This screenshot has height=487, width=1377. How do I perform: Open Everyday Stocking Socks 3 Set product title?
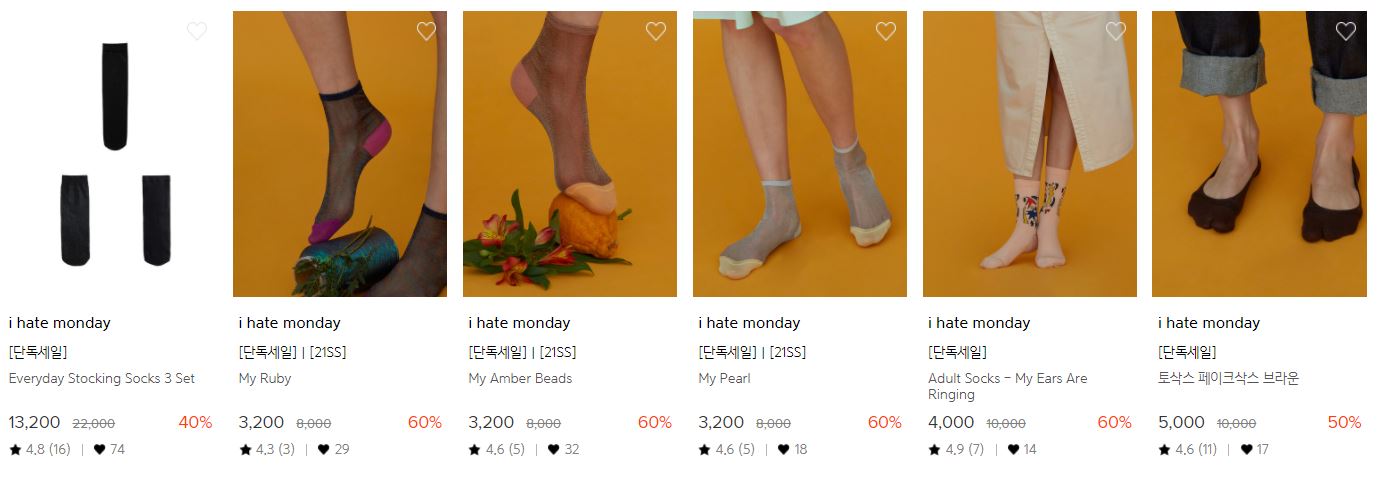(x=102, y=379)
